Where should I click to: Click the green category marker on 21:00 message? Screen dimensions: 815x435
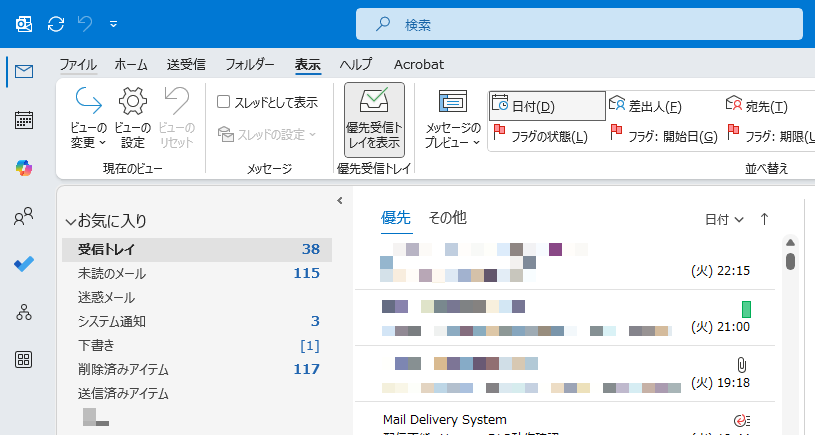746,309
